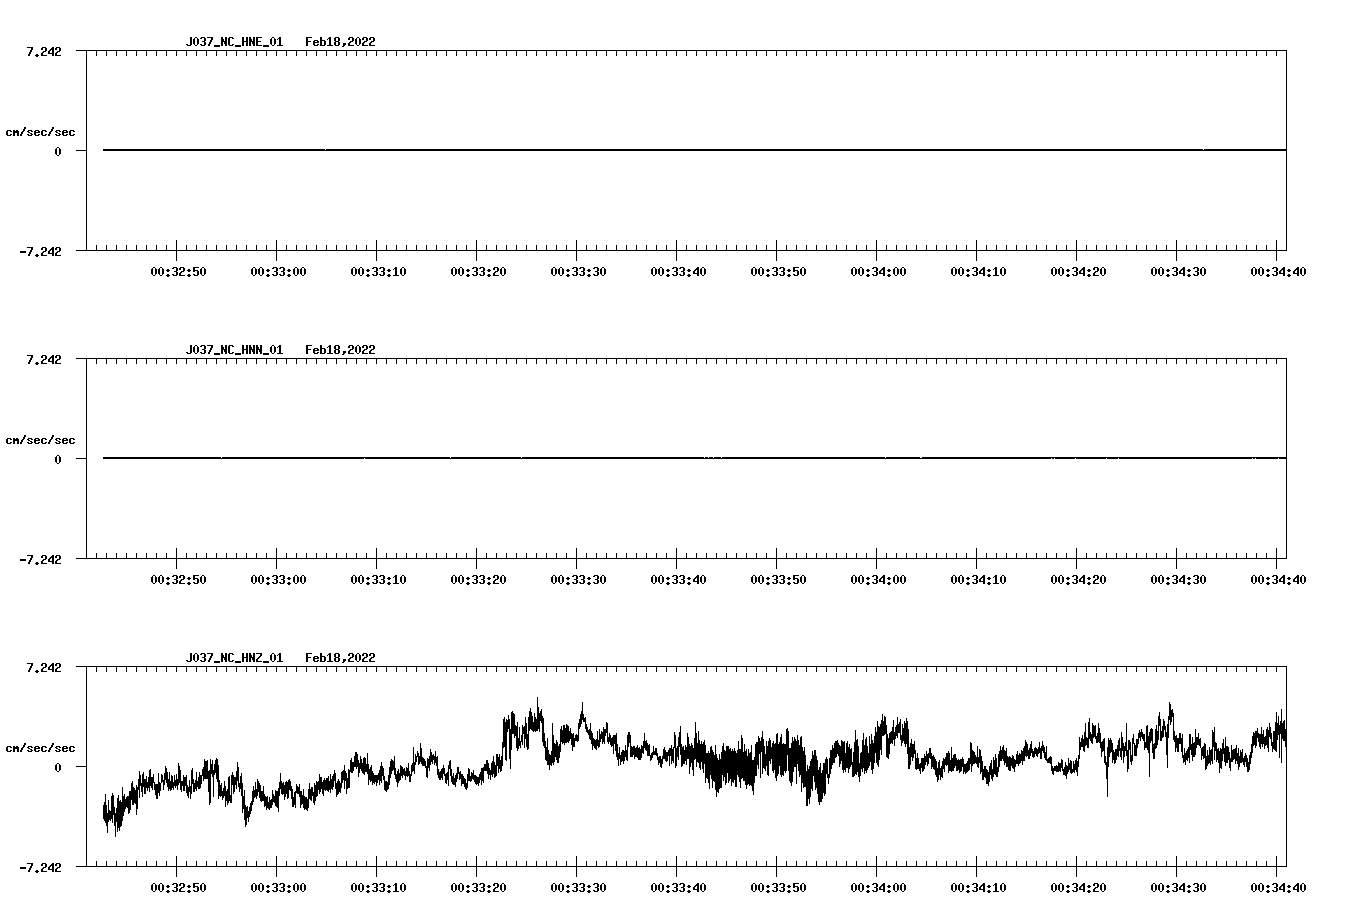Select 00:33:30 time label below HNZ plot
Viewport: 1358px width, 924px height.
[578, 887]
